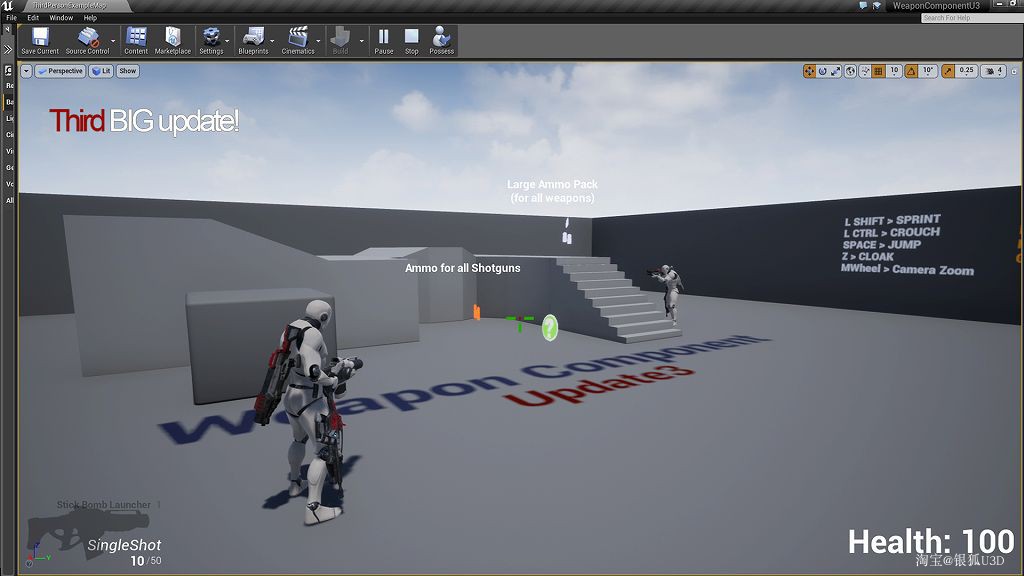Click the Possess icon
This screenshot has width=1024, height=576.
coord(440,38)
